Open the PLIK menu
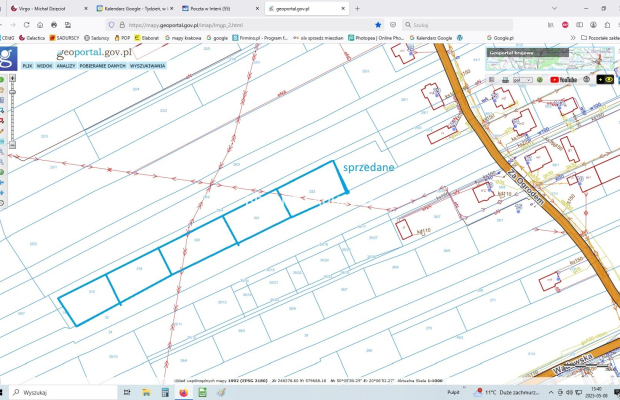The image size is (620, 400). pos(27,65)
